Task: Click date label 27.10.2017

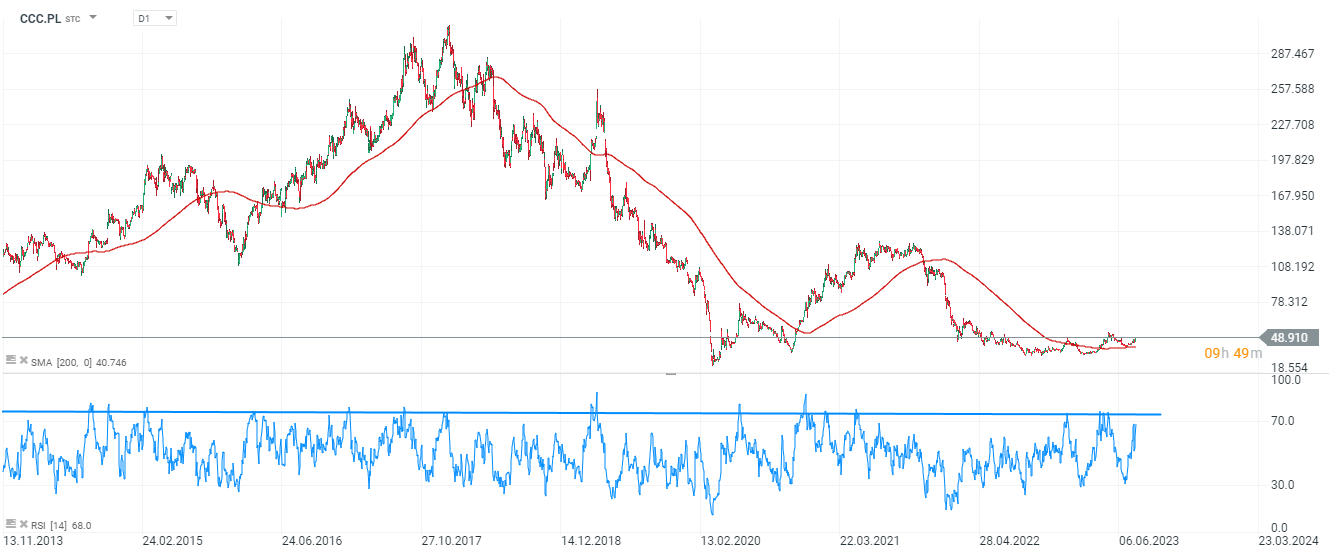Action: click(451, 541)
